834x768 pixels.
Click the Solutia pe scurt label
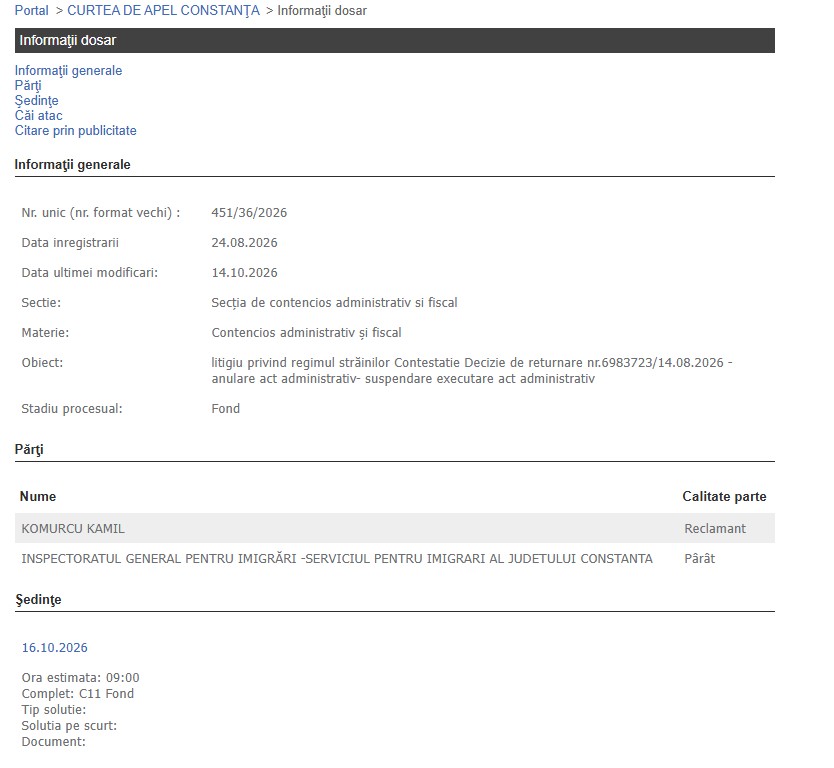tap(69, 725)
